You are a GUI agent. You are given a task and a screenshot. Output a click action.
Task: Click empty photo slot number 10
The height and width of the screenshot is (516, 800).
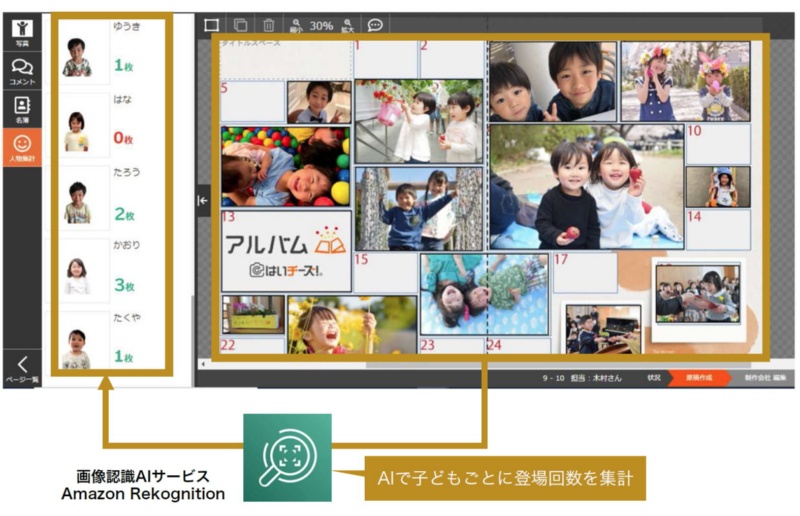click(x=717, y=144)
